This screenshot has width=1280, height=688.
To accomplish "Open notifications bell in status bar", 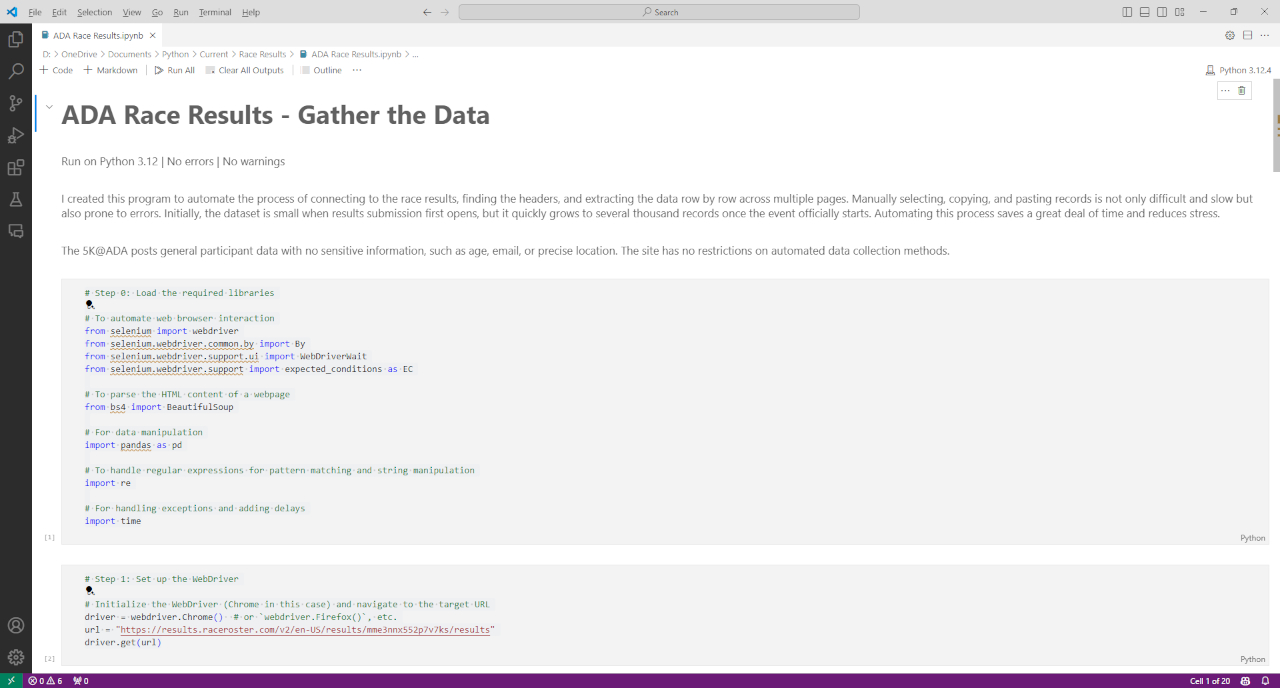I will click(1265, 681).
